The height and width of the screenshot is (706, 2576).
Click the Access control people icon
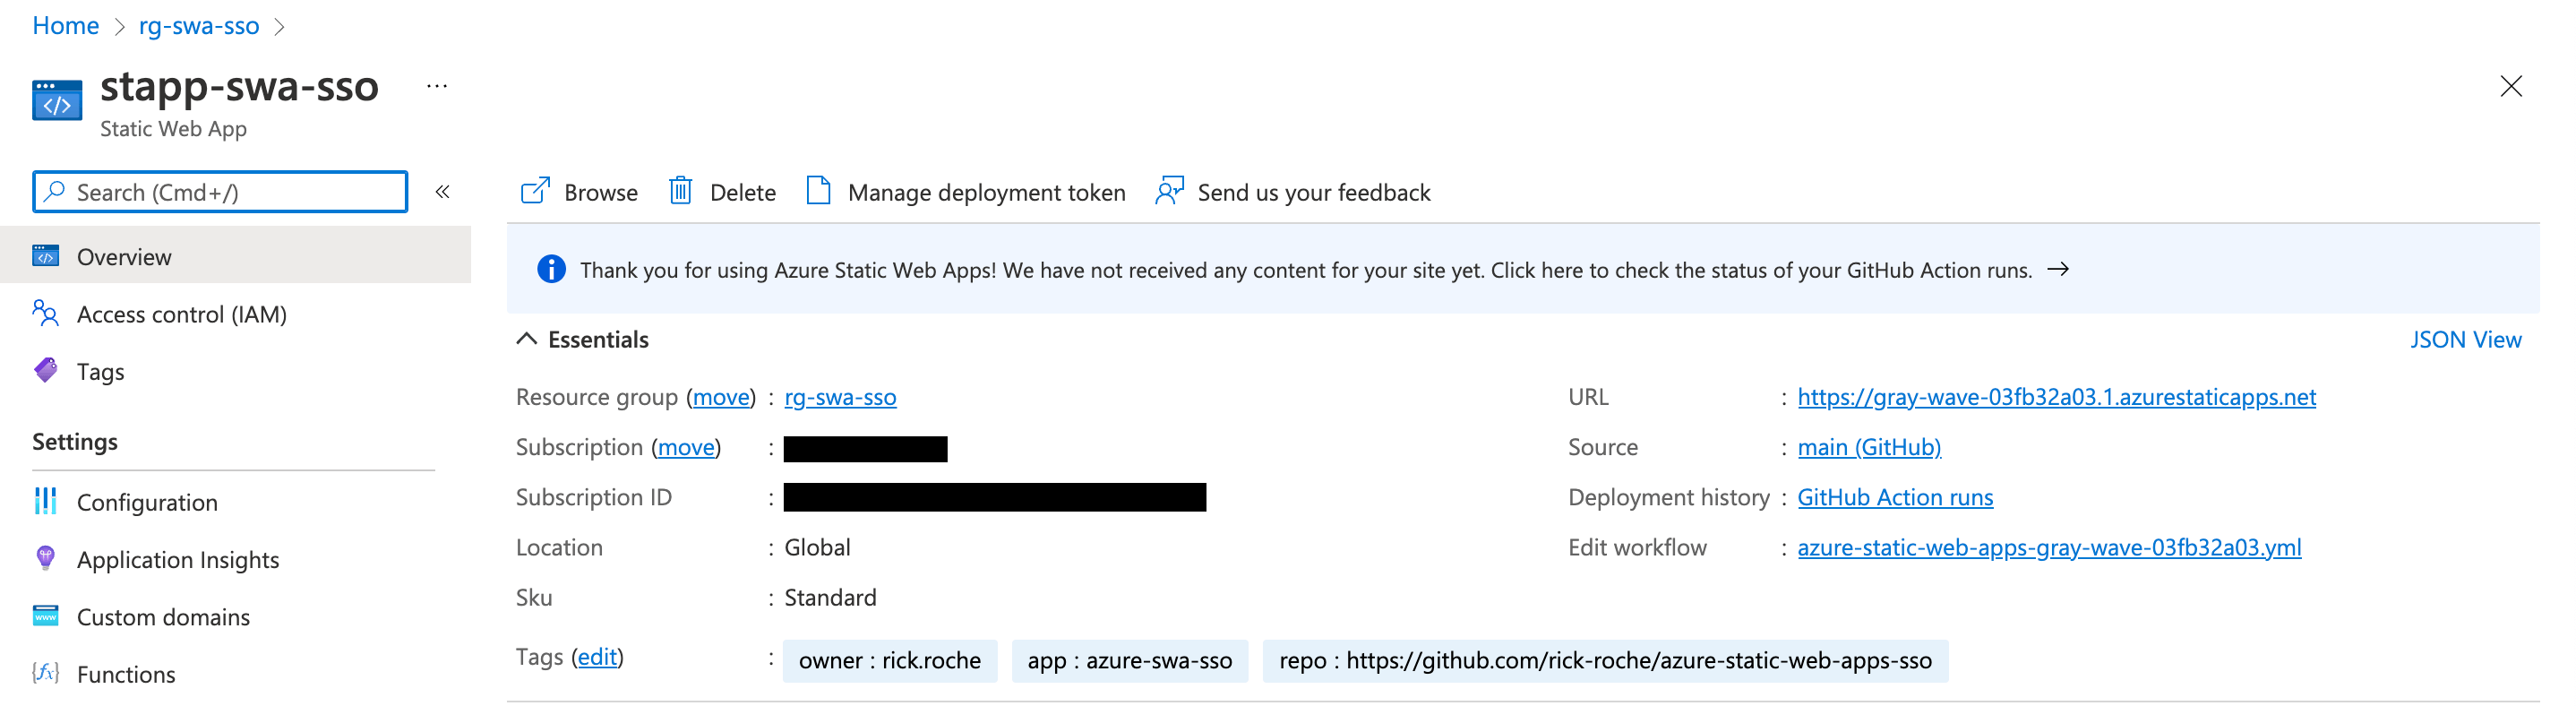45,313
